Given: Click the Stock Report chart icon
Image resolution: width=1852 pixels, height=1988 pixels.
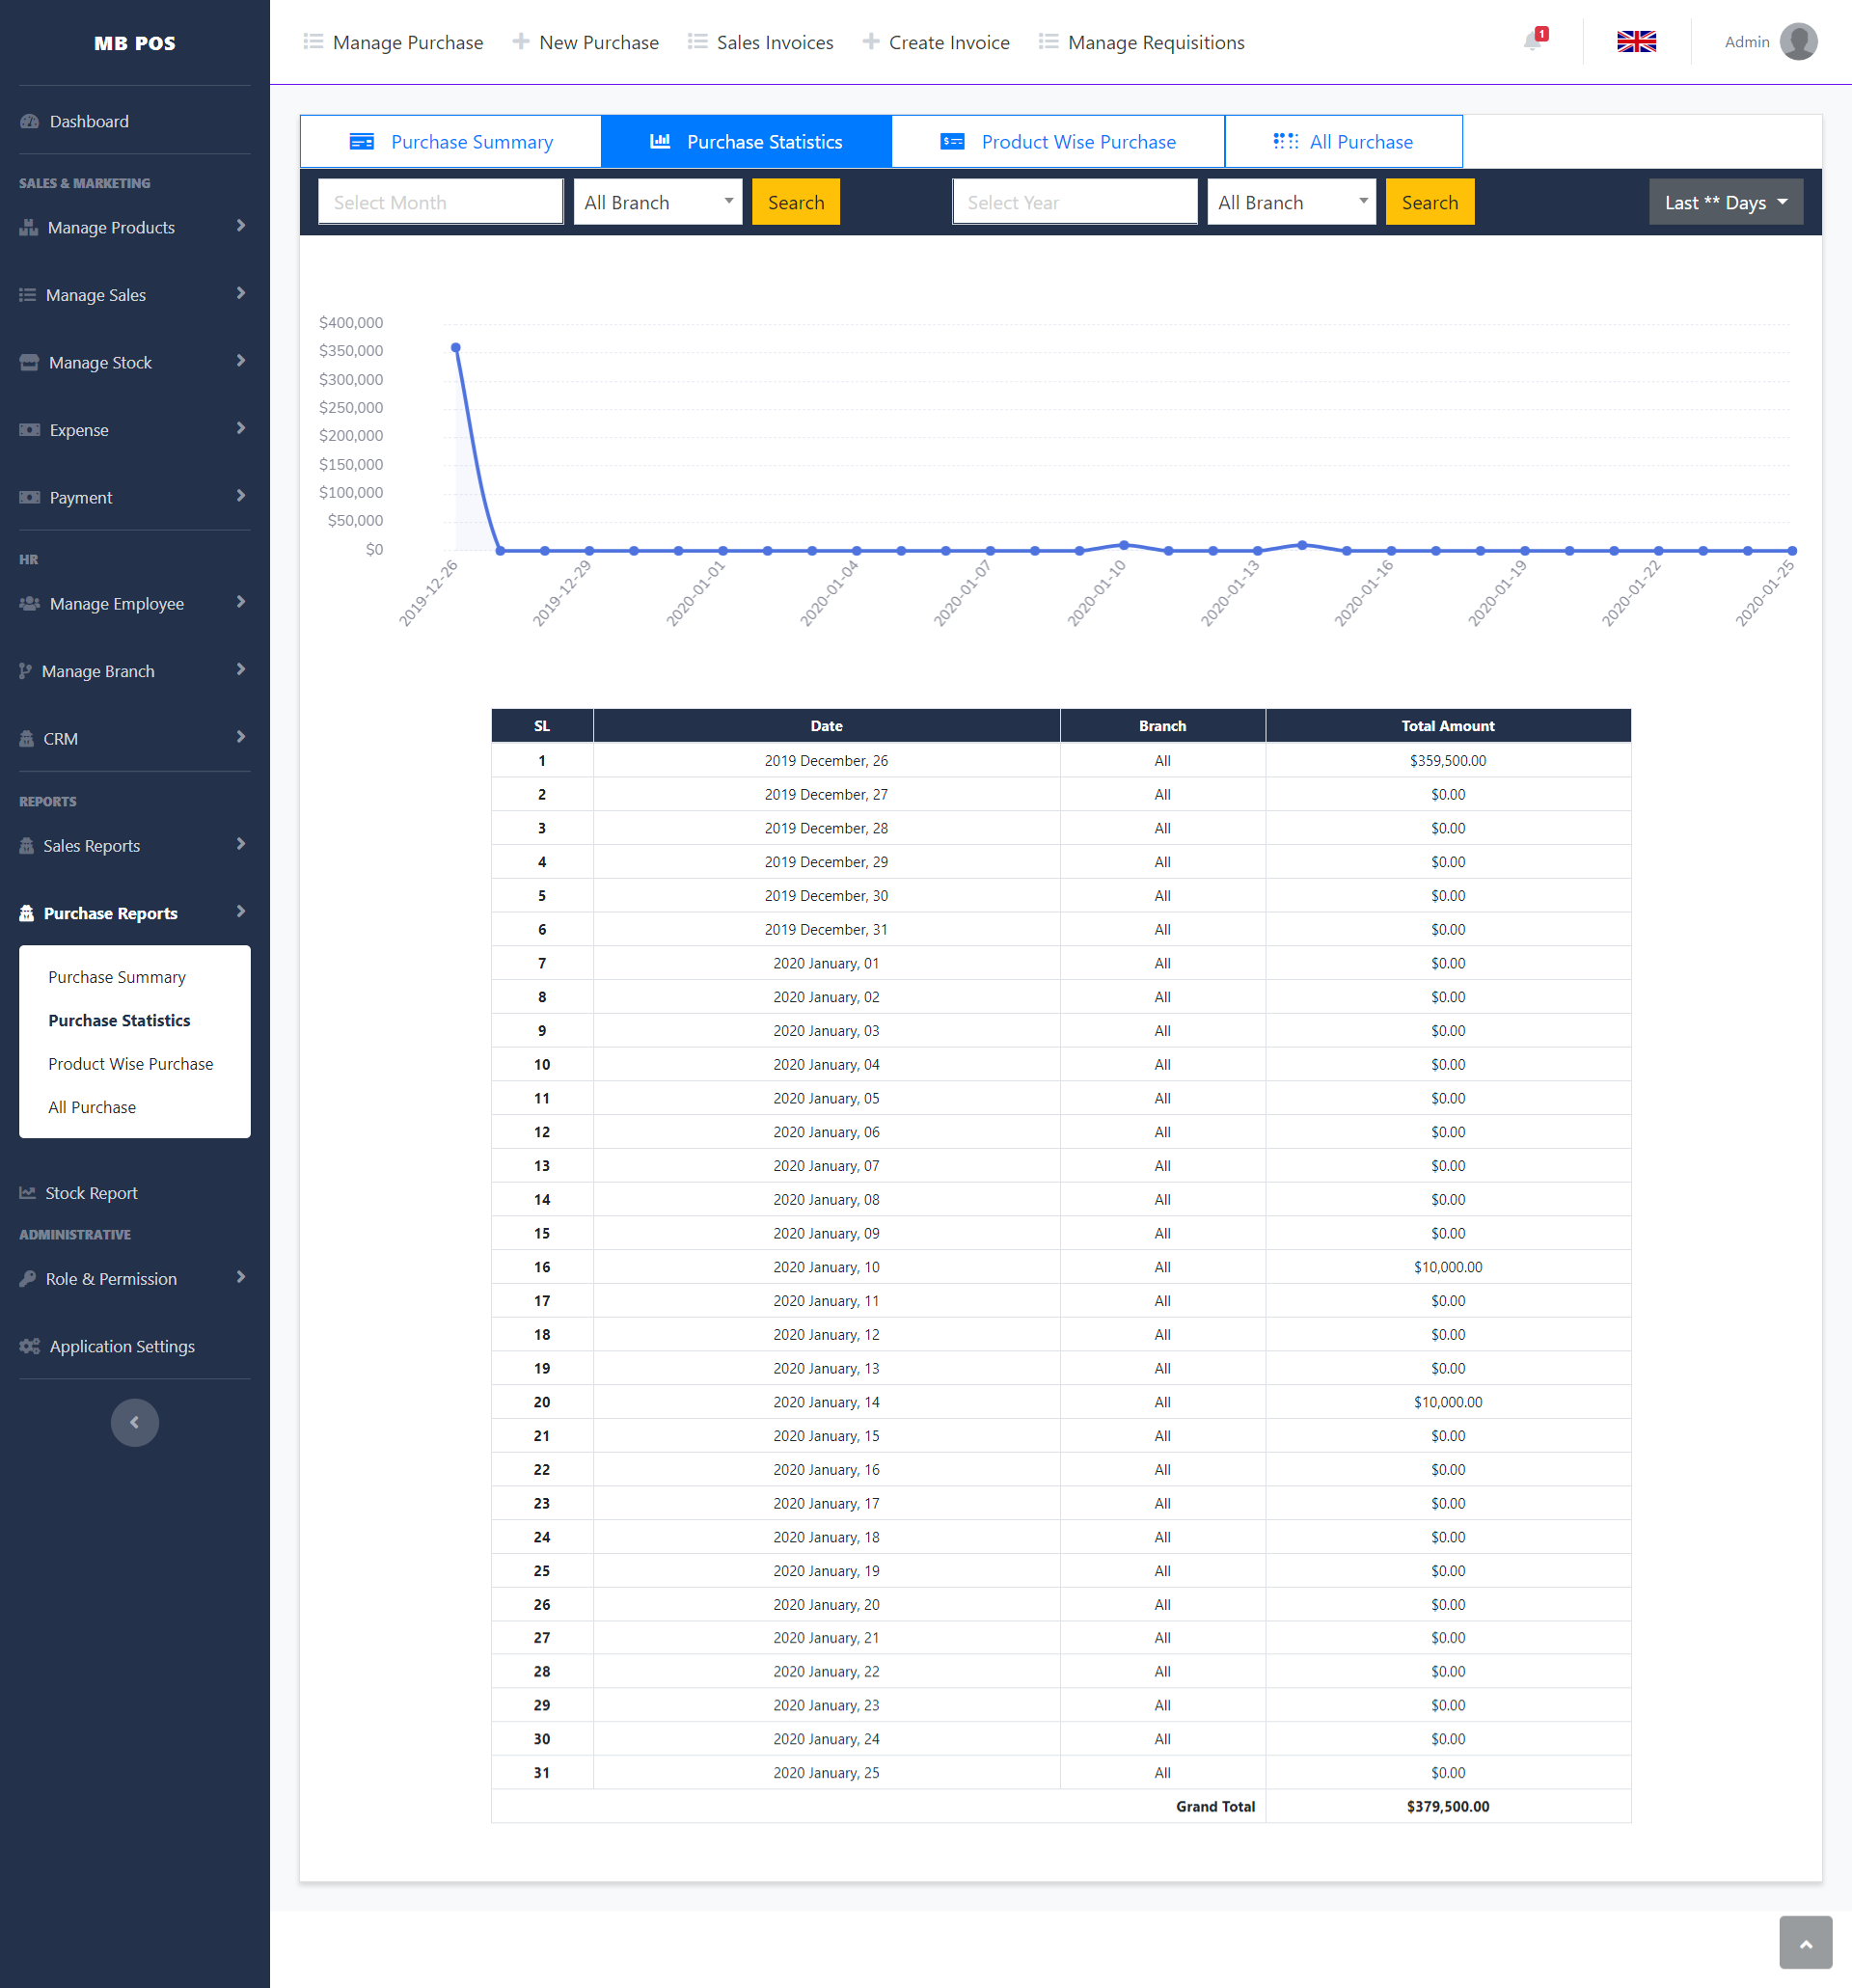Looking at the screenshot, I should [x=28, y=1193].
